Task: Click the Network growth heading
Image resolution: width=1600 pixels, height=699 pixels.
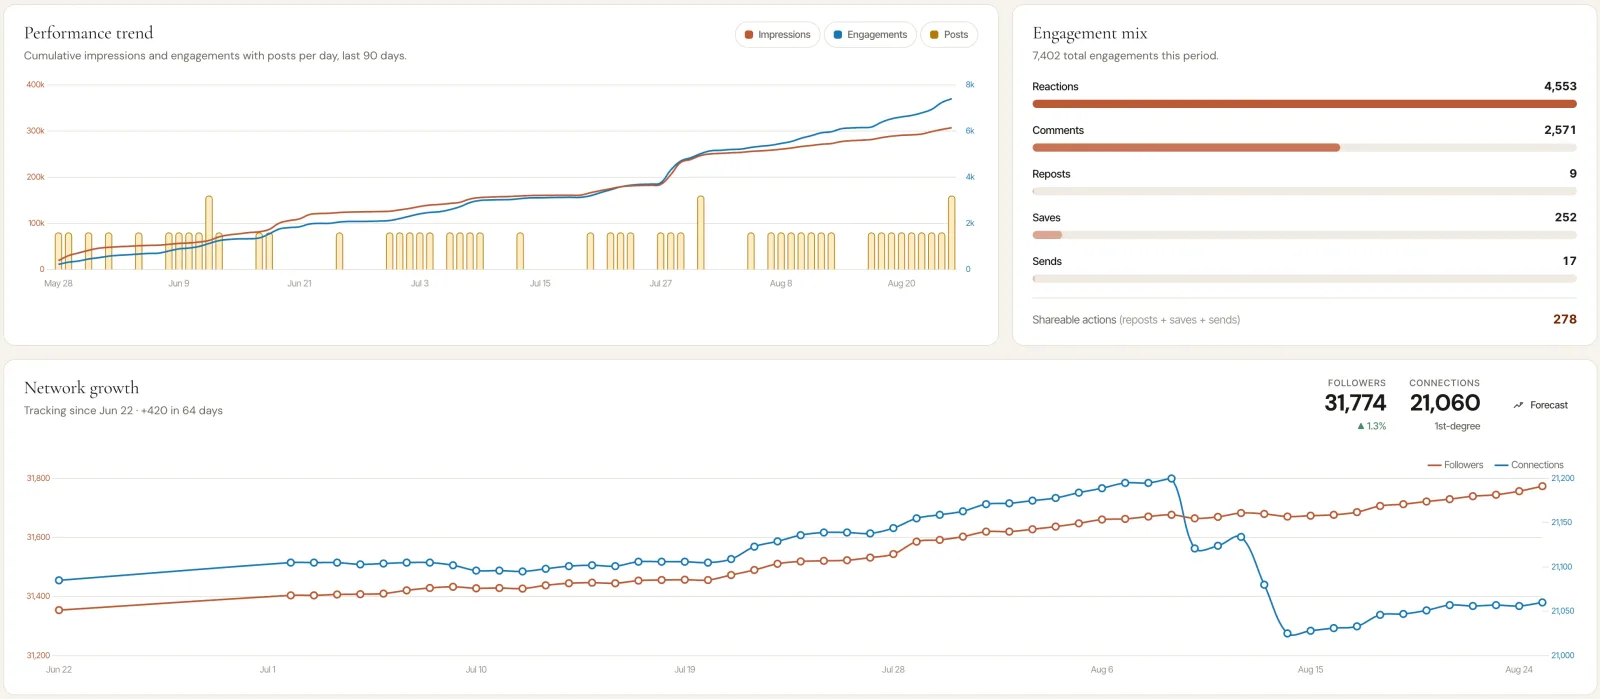Action: [x=82, y=388]
